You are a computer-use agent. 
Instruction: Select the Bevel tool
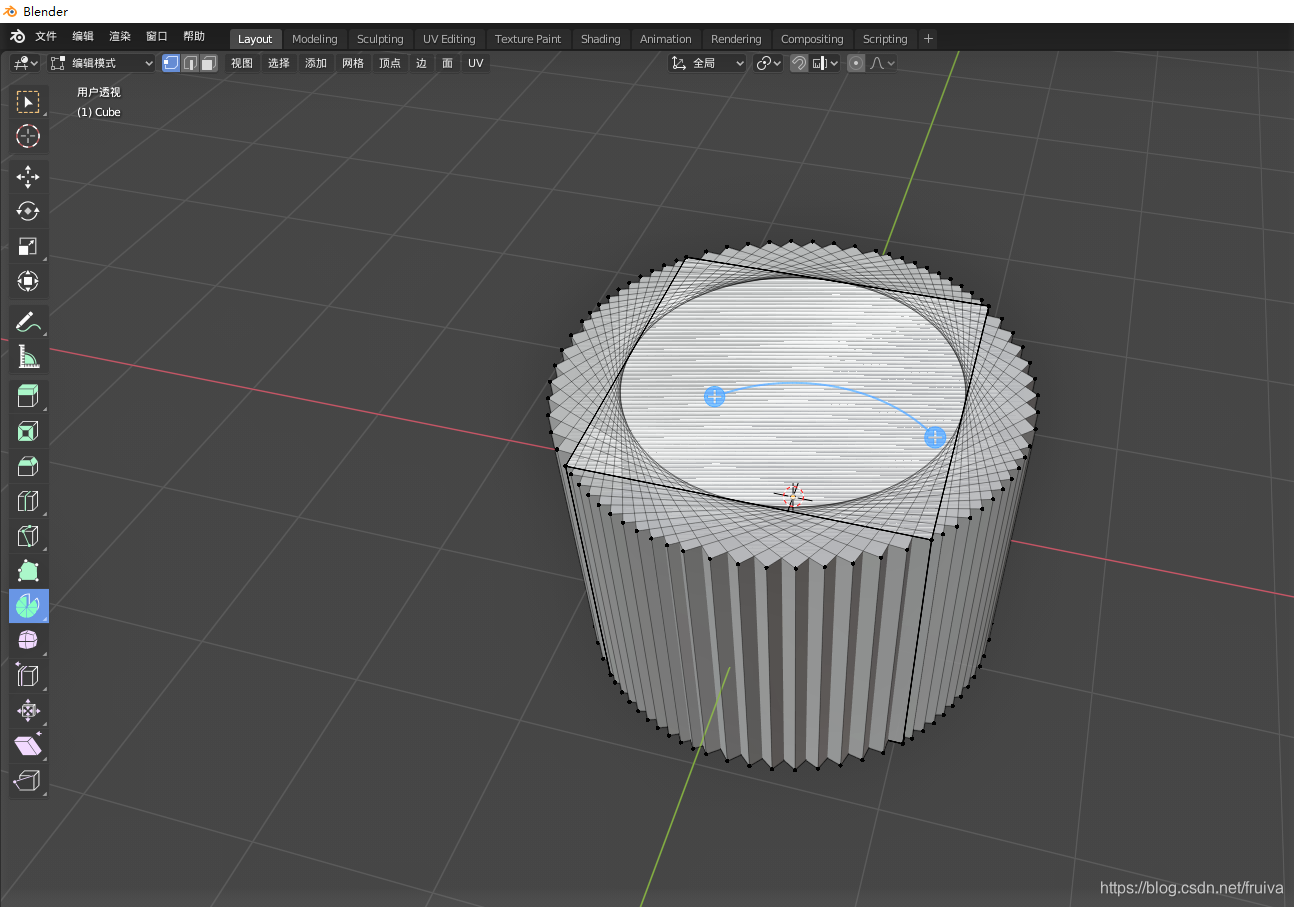28,467
